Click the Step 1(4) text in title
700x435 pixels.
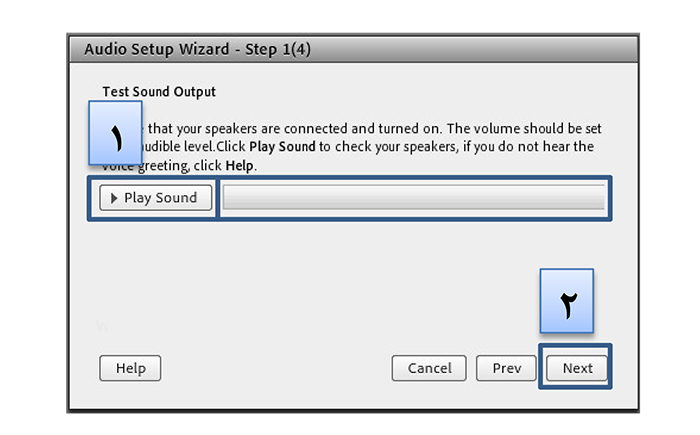278,49
